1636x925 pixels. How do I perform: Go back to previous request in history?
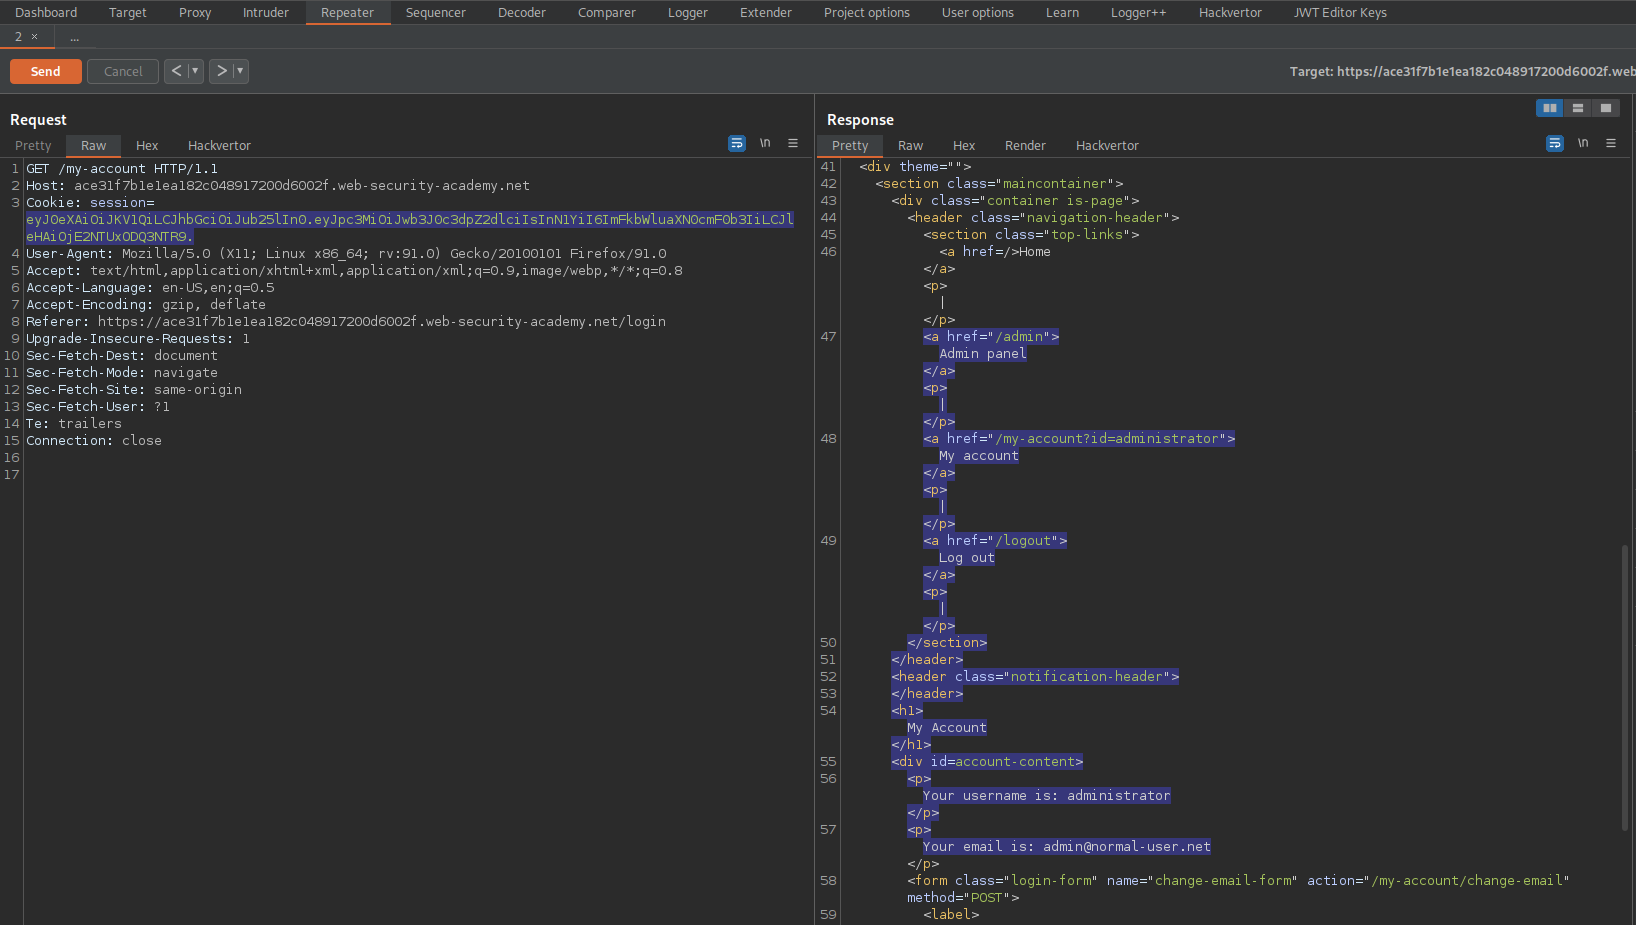pos(176,71)
